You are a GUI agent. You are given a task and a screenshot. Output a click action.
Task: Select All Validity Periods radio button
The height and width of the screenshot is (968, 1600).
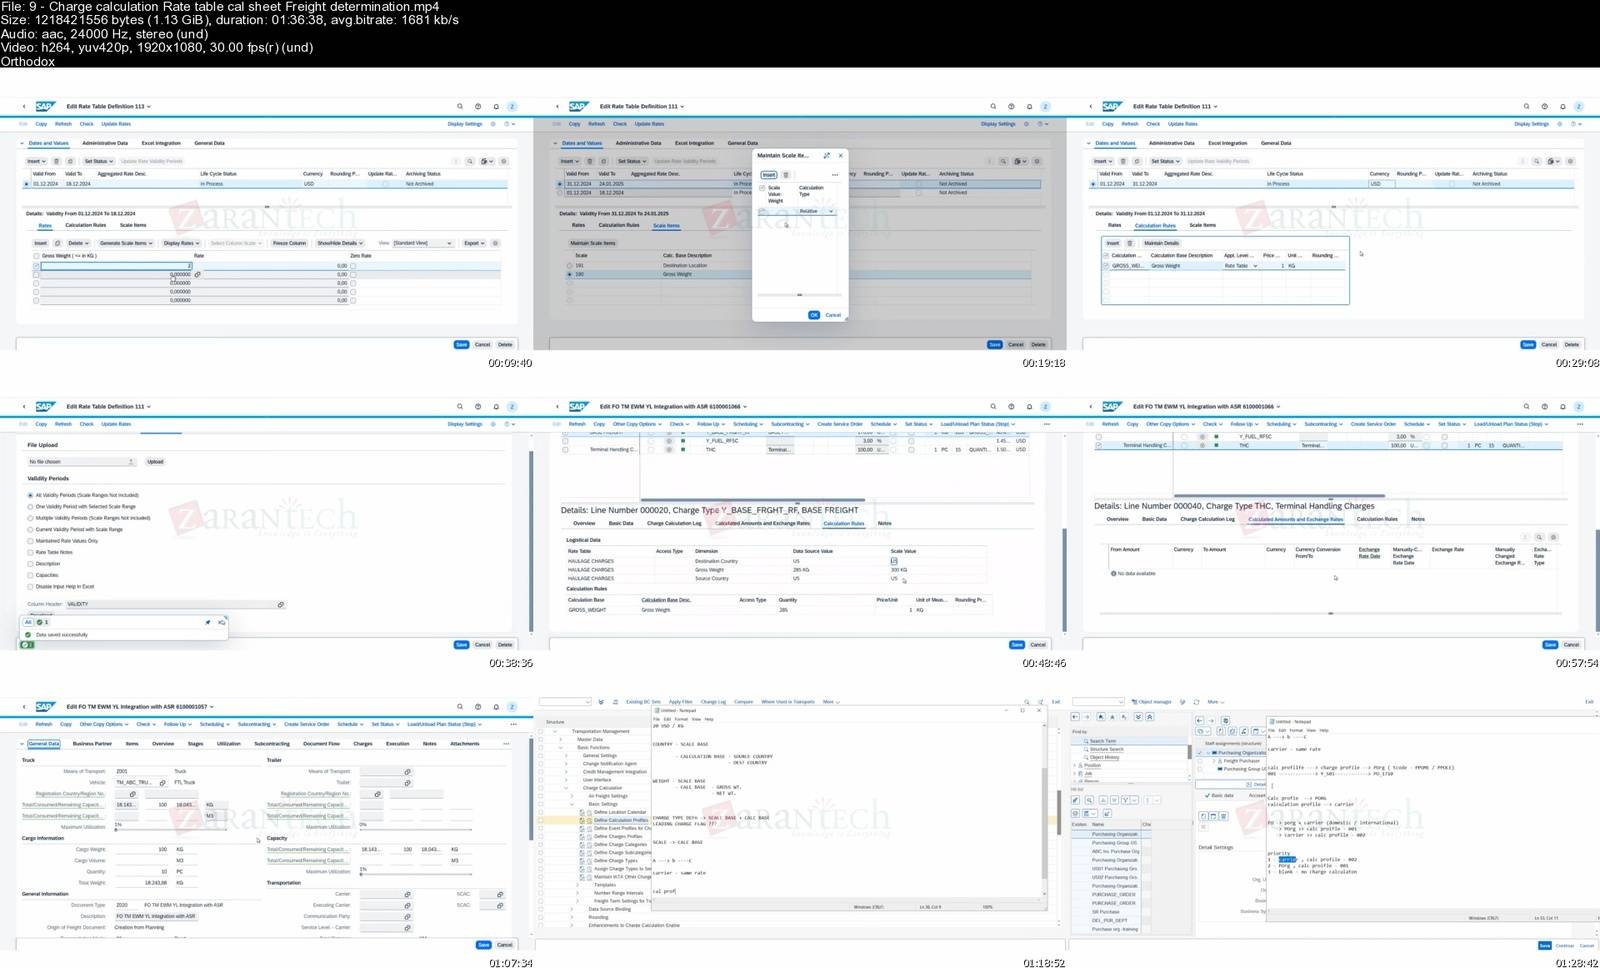[30, 495]
